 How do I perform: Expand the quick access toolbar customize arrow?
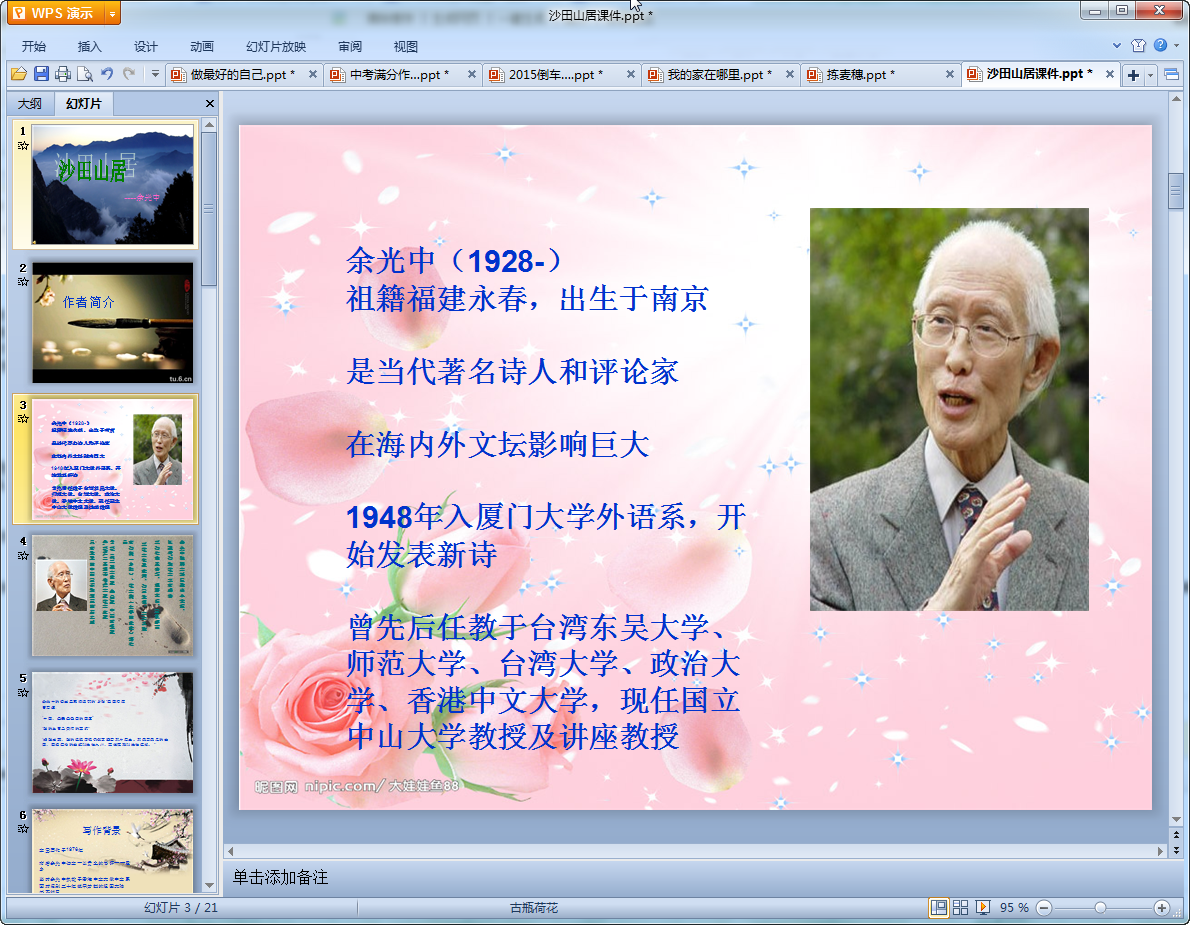[x=155, y=74]
